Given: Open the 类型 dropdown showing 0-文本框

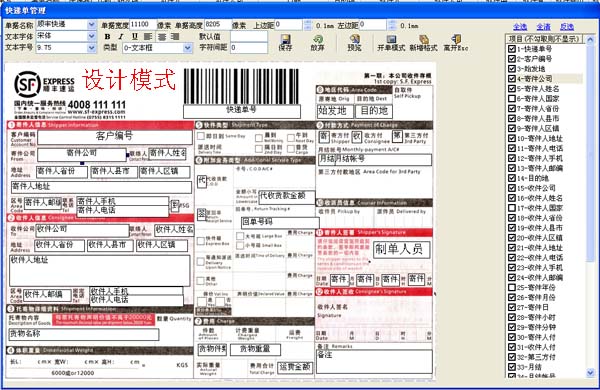Looking at the screenshot, I should pyautogui.click(x=187, y=48).
